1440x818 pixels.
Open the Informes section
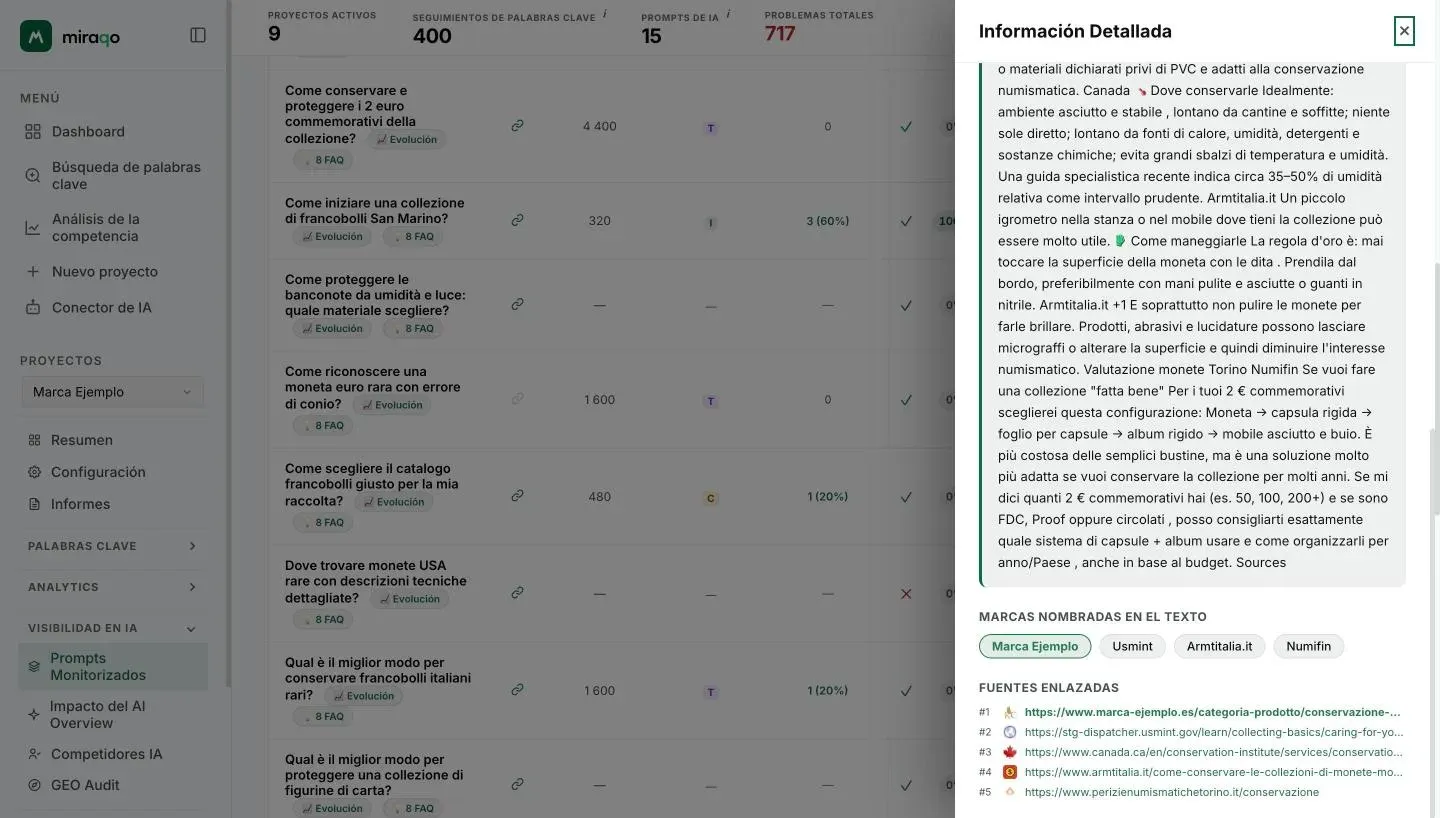pyautogui.click(x=113, y=504)
